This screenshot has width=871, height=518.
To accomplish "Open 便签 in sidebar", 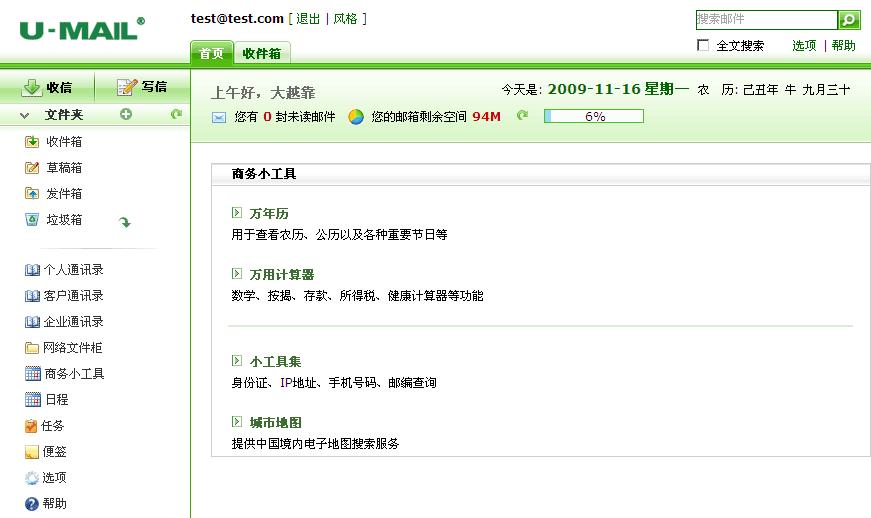I will (54, 452).
